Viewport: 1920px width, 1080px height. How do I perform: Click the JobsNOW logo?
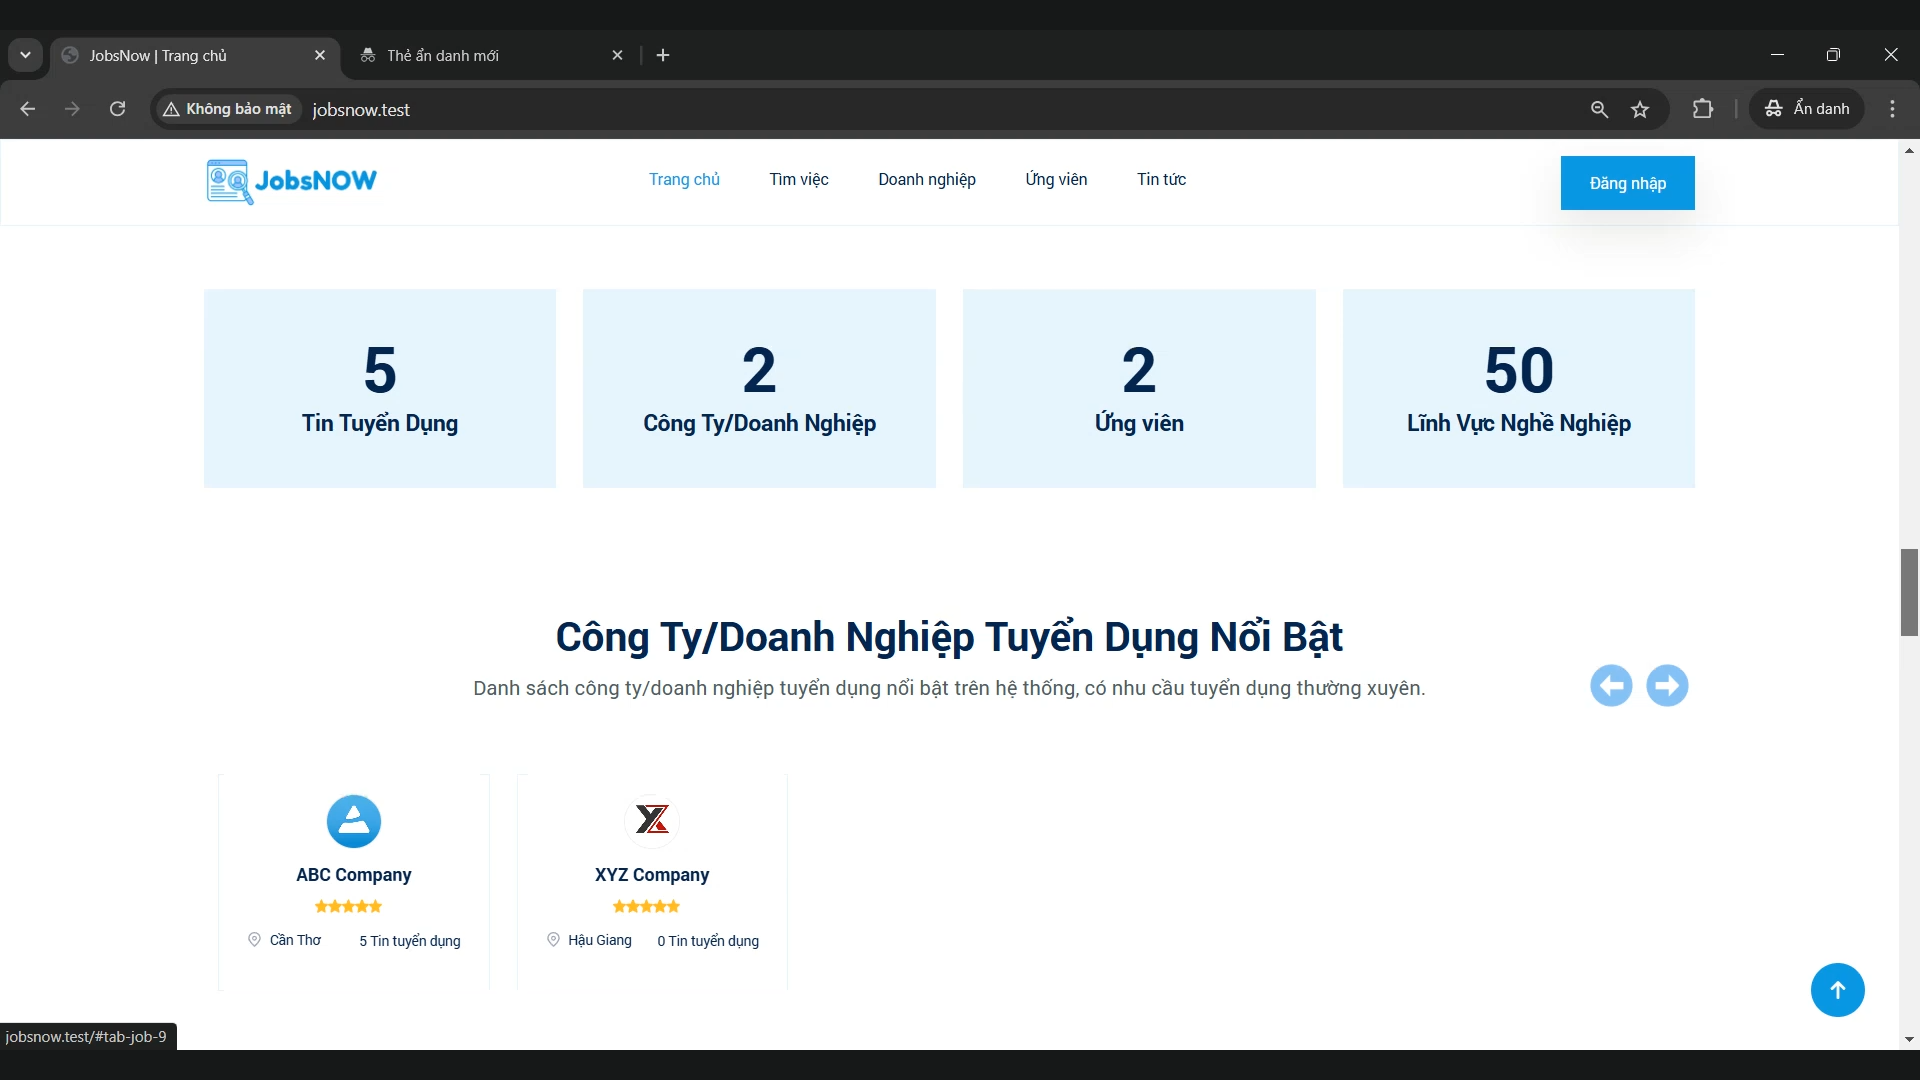tap(292, 181)
